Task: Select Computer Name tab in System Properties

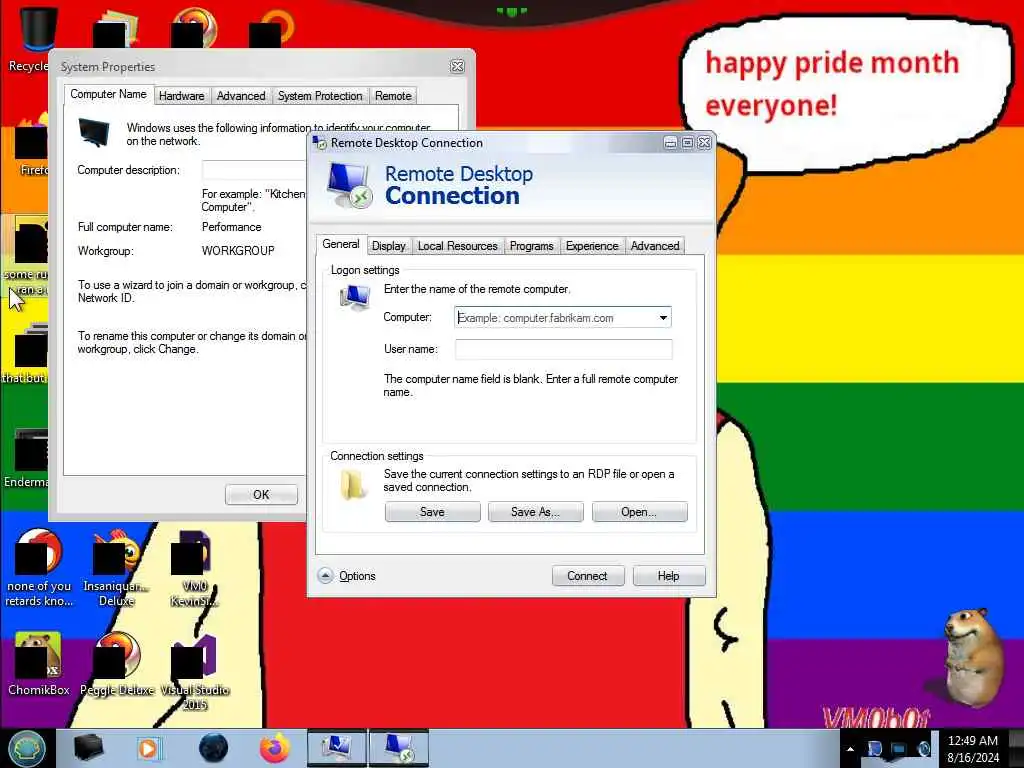Action: [x=108, y=94]
